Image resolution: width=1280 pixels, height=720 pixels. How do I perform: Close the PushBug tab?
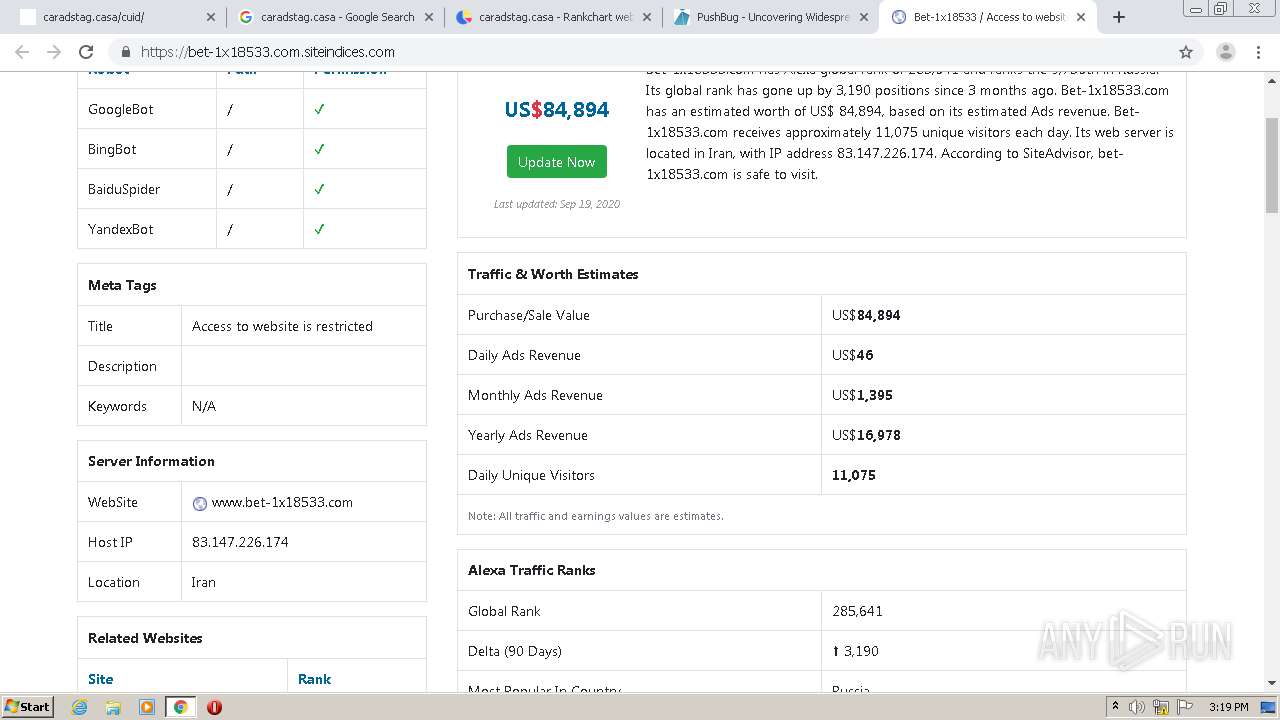pos(864,17)
